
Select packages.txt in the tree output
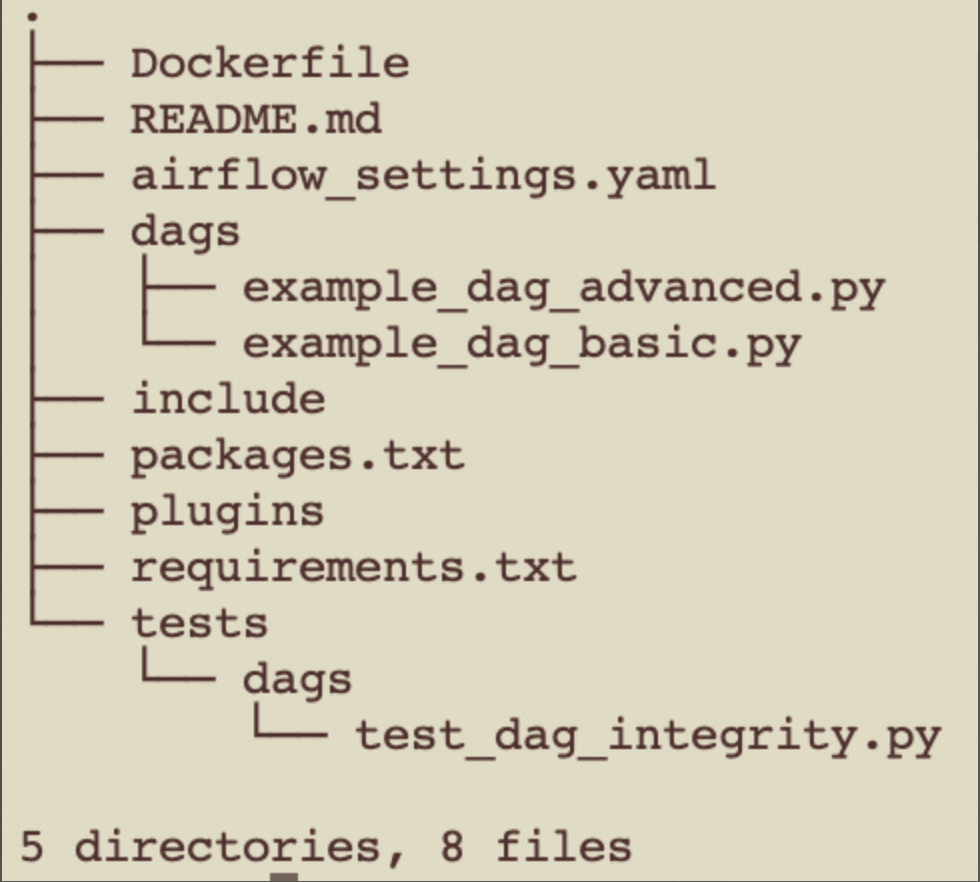click(x=297, y=456)
